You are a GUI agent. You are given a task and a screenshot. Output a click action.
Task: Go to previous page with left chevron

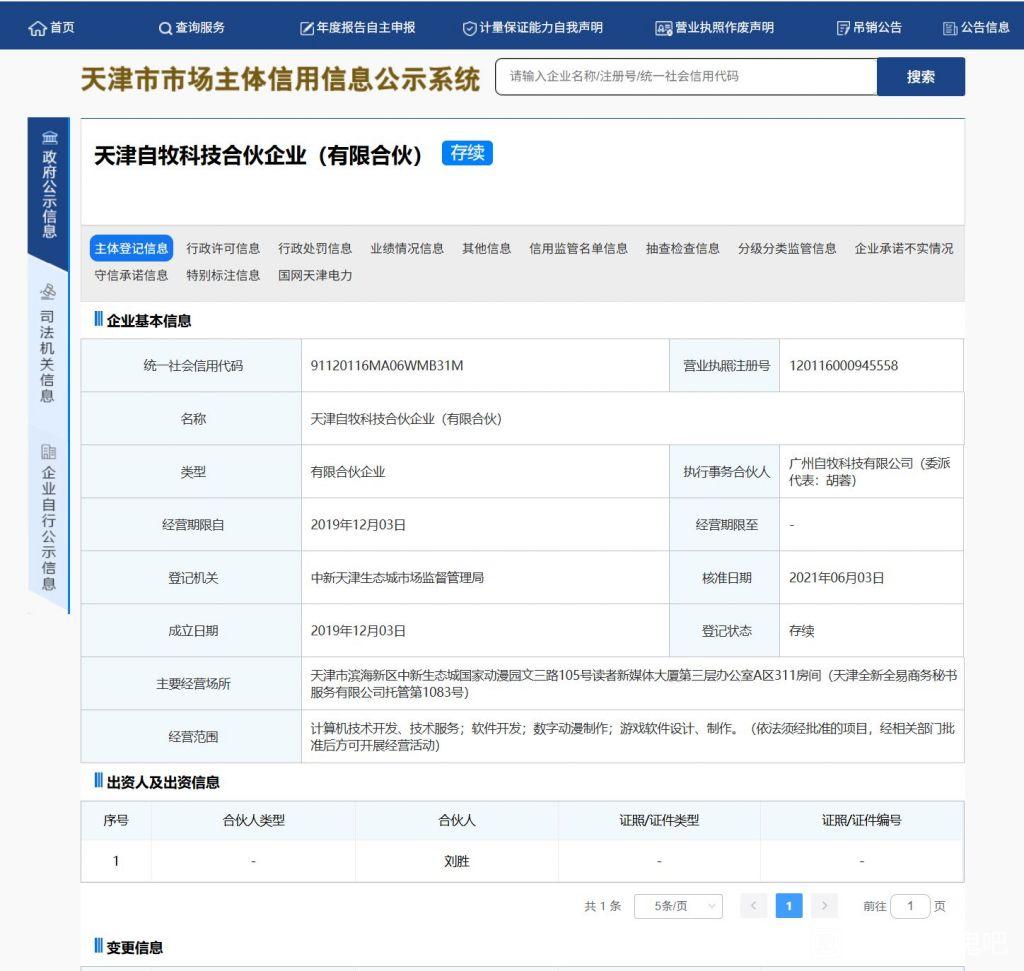tap(754, 906)
